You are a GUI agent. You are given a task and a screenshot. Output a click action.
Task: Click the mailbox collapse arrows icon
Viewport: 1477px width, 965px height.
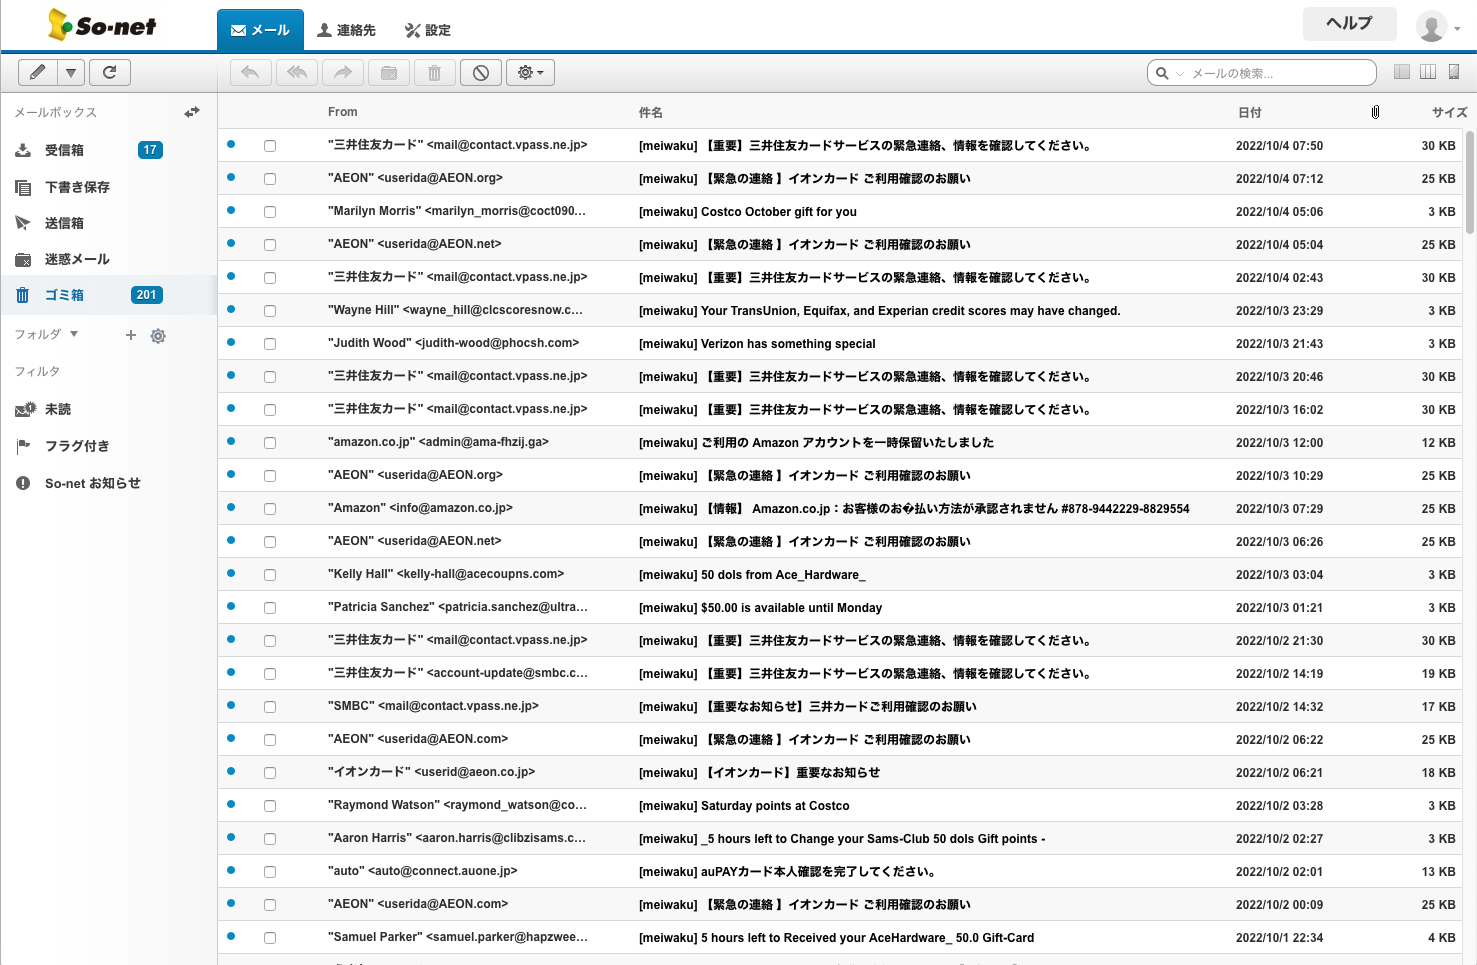pos(192,112)
